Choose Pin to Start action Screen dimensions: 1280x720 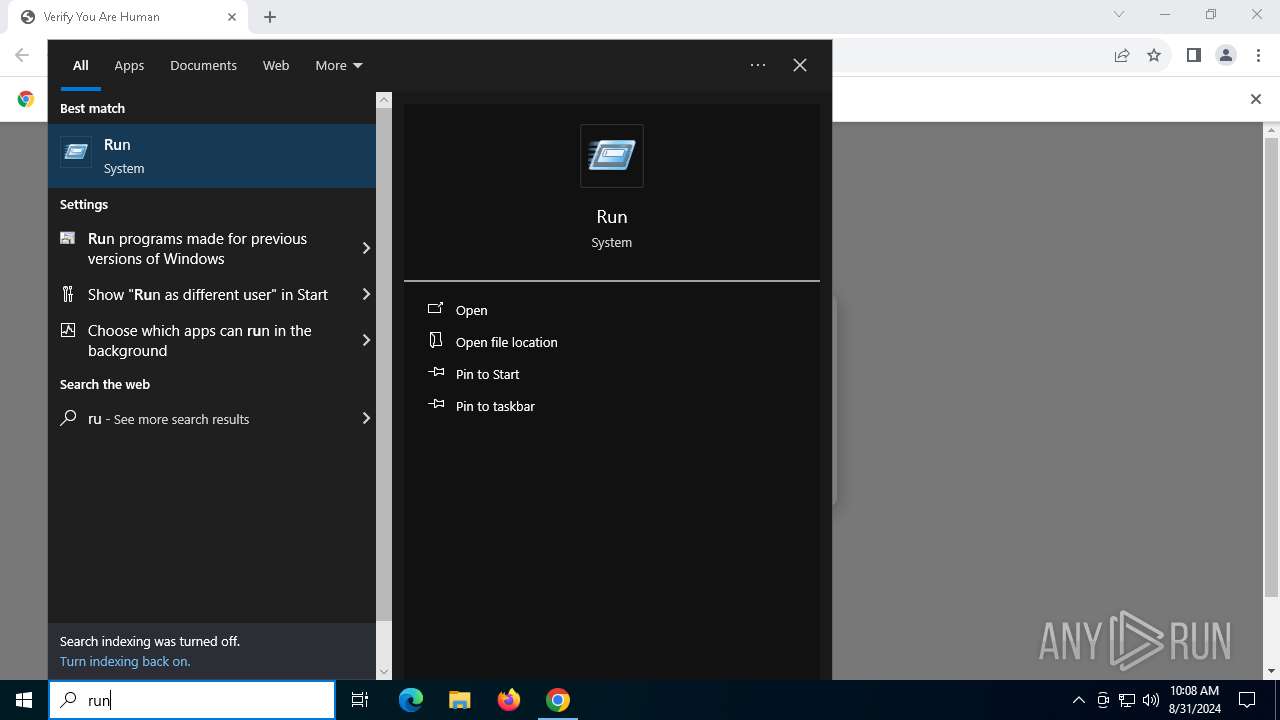pos(487,374)
